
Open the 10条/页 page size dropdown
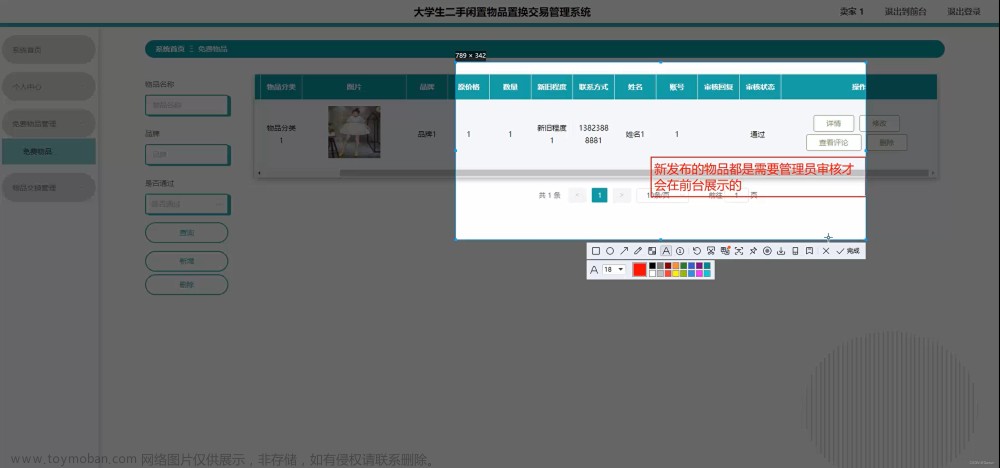[x=662, y=195]
